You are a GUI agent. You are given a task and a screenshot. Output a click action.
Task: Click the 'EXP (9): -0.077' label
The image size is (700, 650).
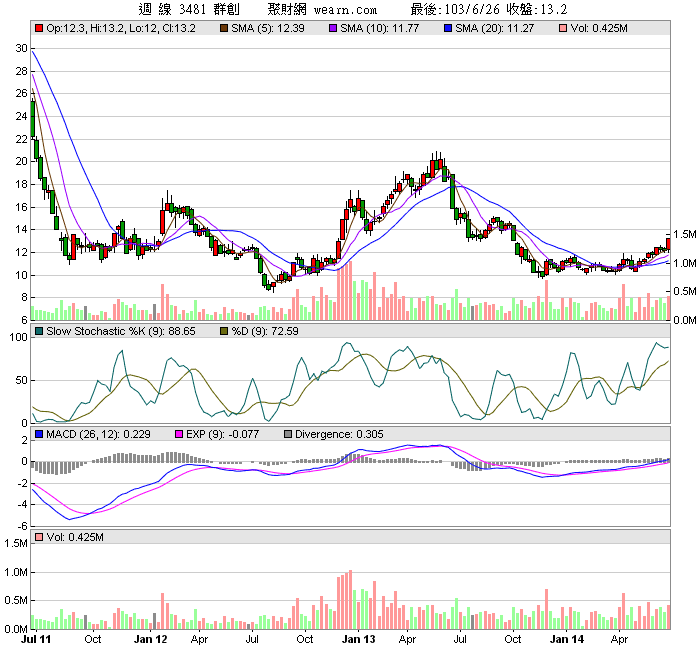pyautogui.click(x=222, y=434)
